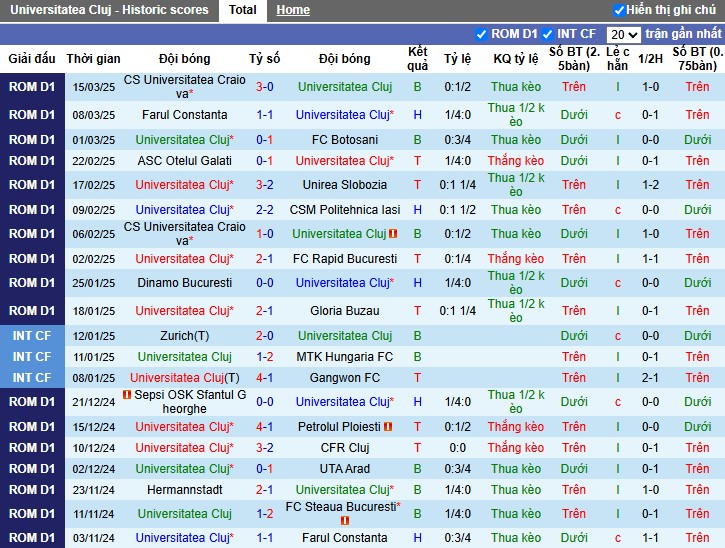Viewport: 725px width, 548px height.
Task: Click red card icon beside Sepsi OSK Sfantul Gheorghe
Action: [127, 395]
